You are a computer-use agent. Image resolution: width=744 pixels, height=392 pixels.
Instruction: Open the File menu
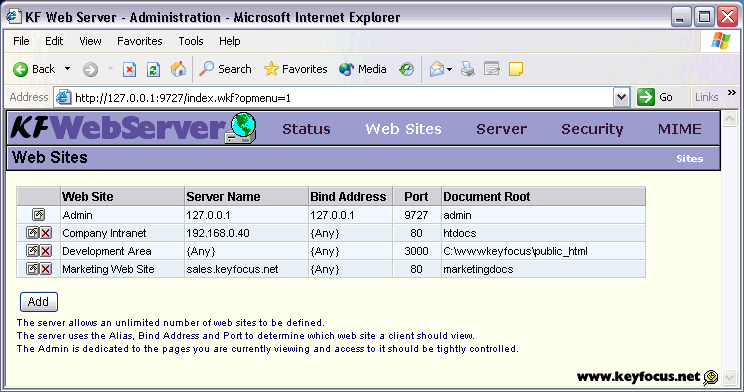coord(21,41)
